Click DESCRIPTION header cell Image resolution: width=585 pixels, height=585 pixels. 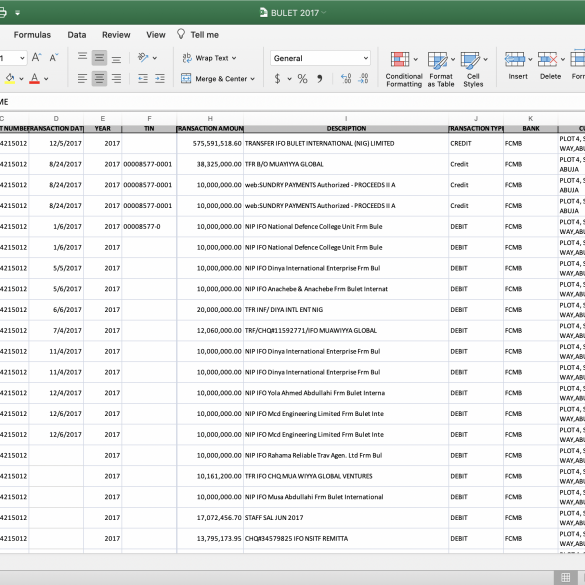(346, 128)
